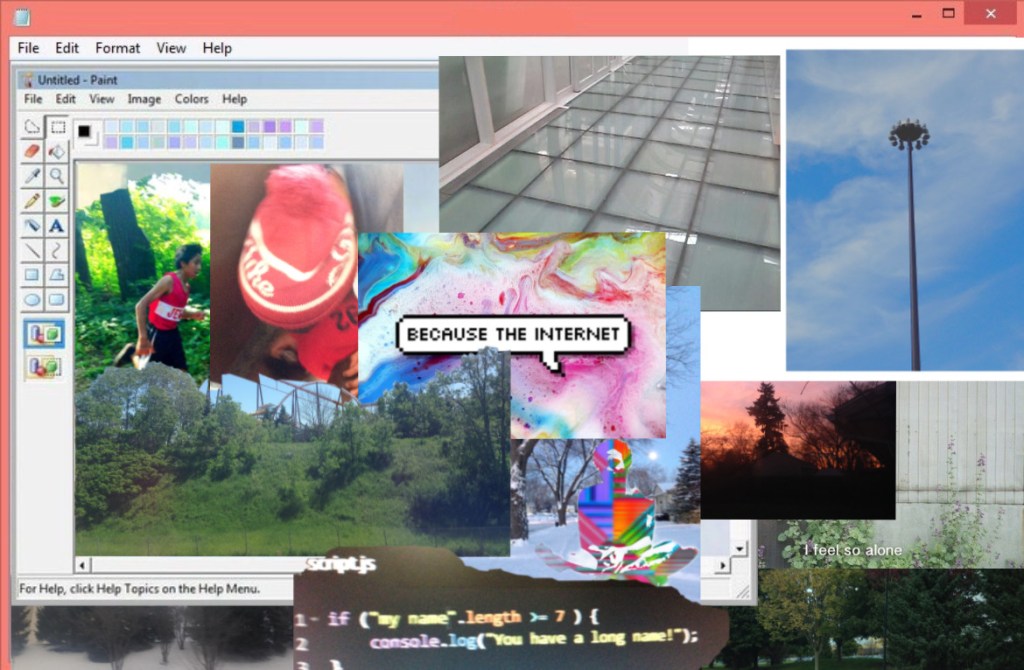
Task: Maximize the outer Notepad window
Action: pos(948,13)
